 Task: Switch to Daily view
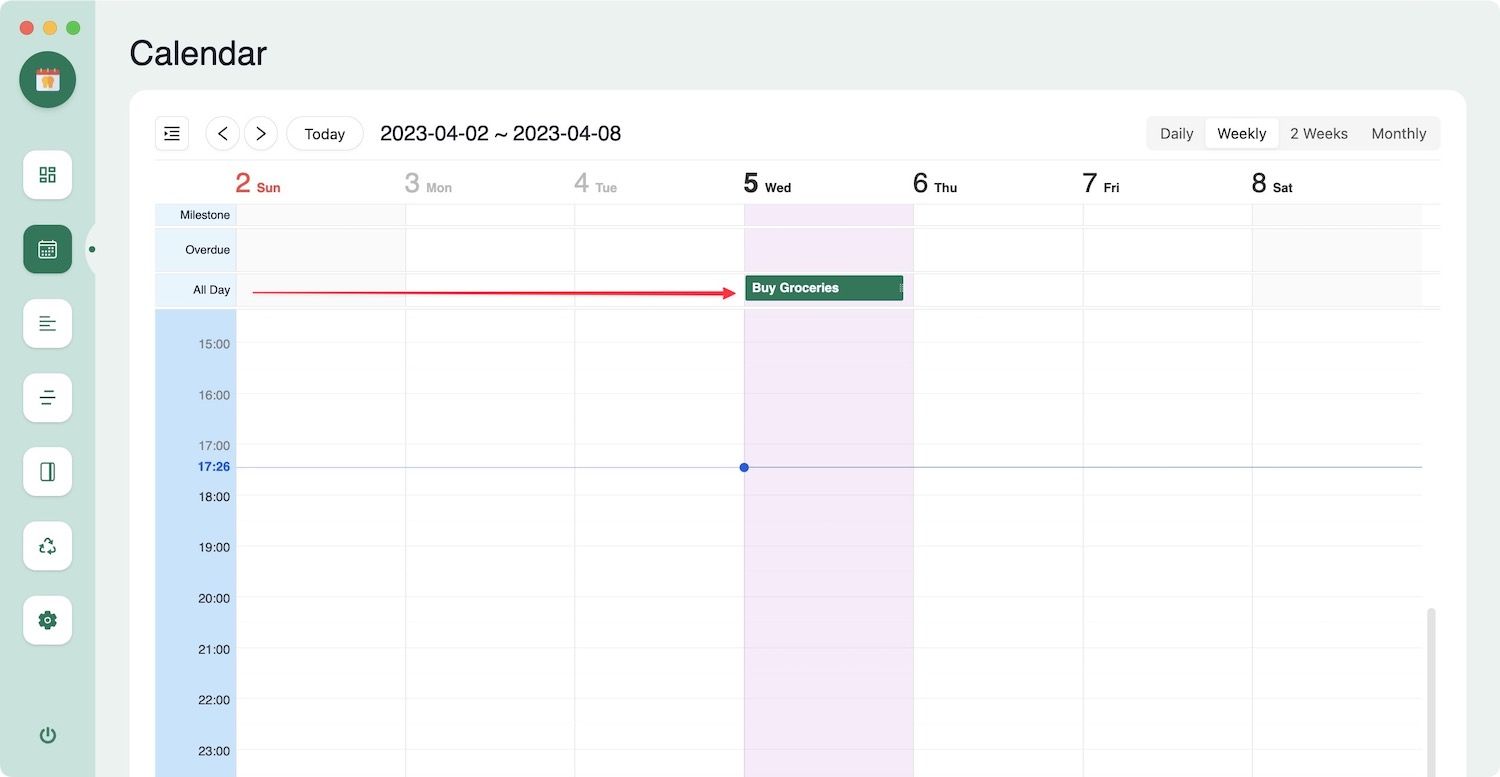(x=1176, y=133)
